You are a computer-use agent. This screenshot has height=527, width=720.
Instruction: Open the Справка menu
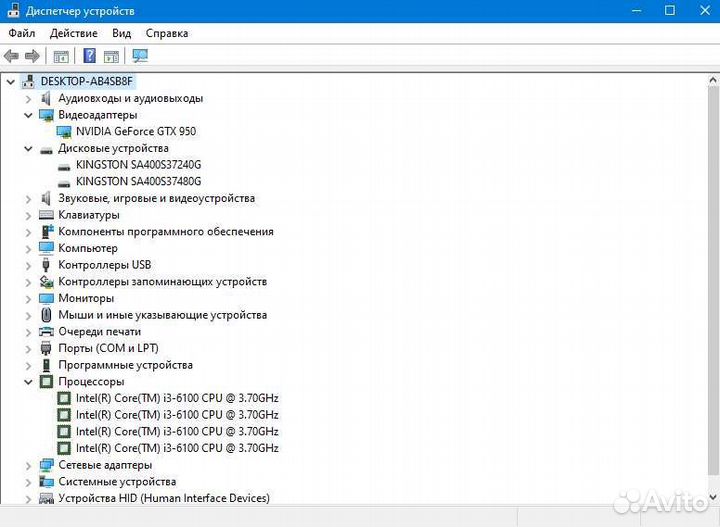point(166,33)
